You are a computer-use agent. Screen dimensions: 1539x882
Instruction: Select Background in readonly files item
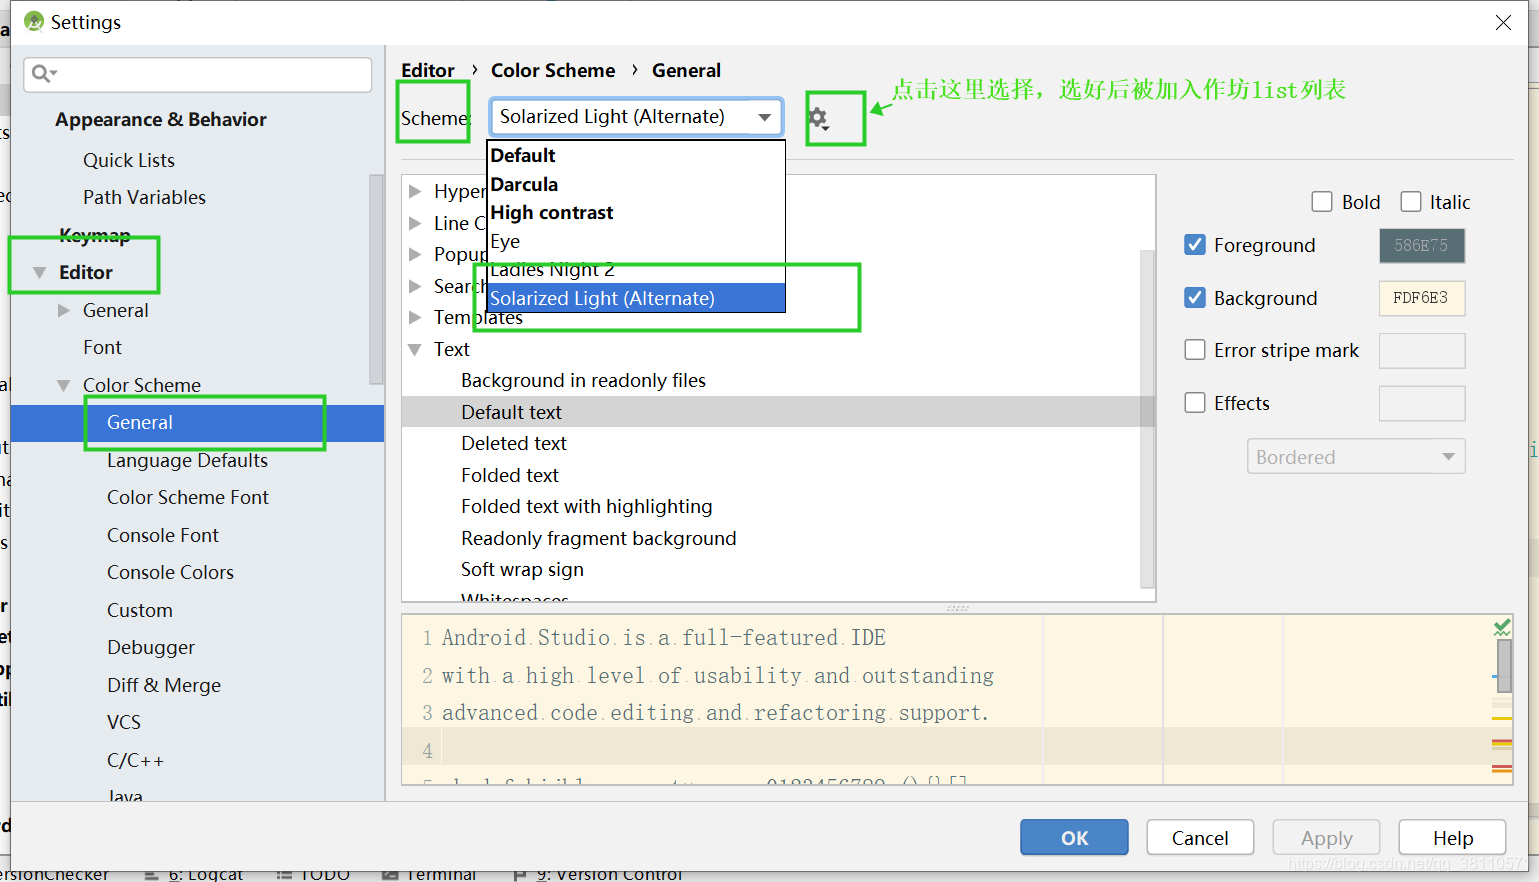pos(583,380)
